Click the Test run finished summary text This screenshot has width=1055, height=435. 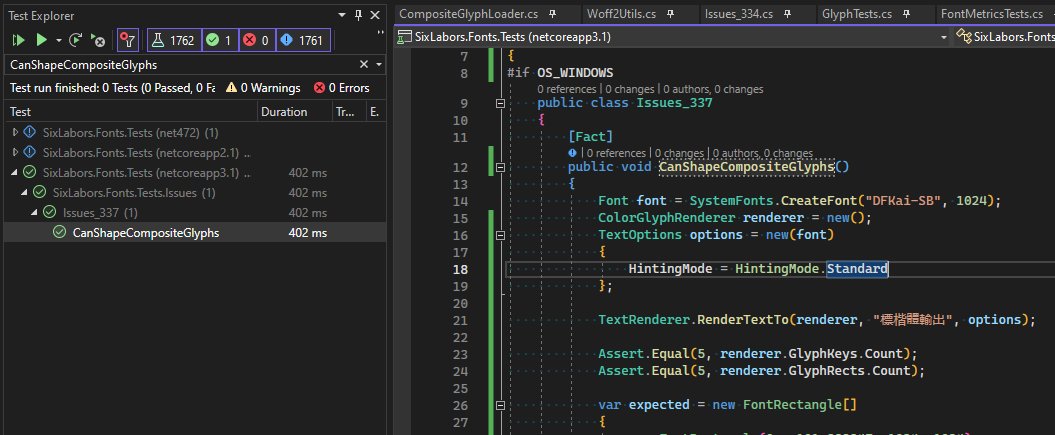pyautogui.click(x=112, y=87)
